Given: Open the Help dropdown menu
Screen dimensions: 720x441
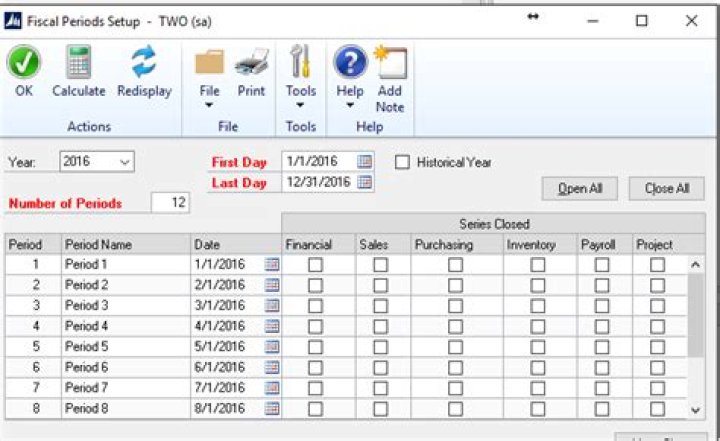Looking at the screenshot, I should coord(350,75).
